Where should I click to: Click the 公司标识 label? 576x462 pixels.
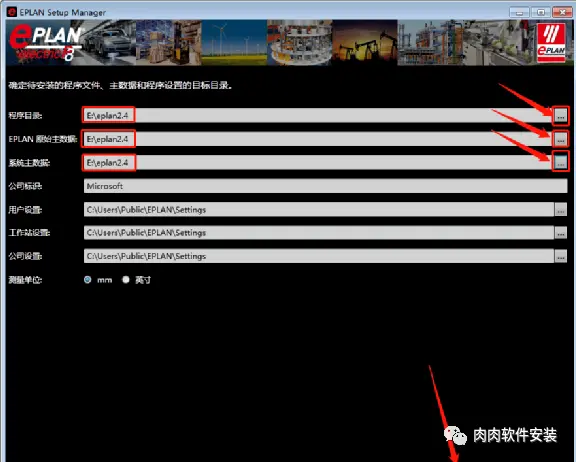pos(25,186)
